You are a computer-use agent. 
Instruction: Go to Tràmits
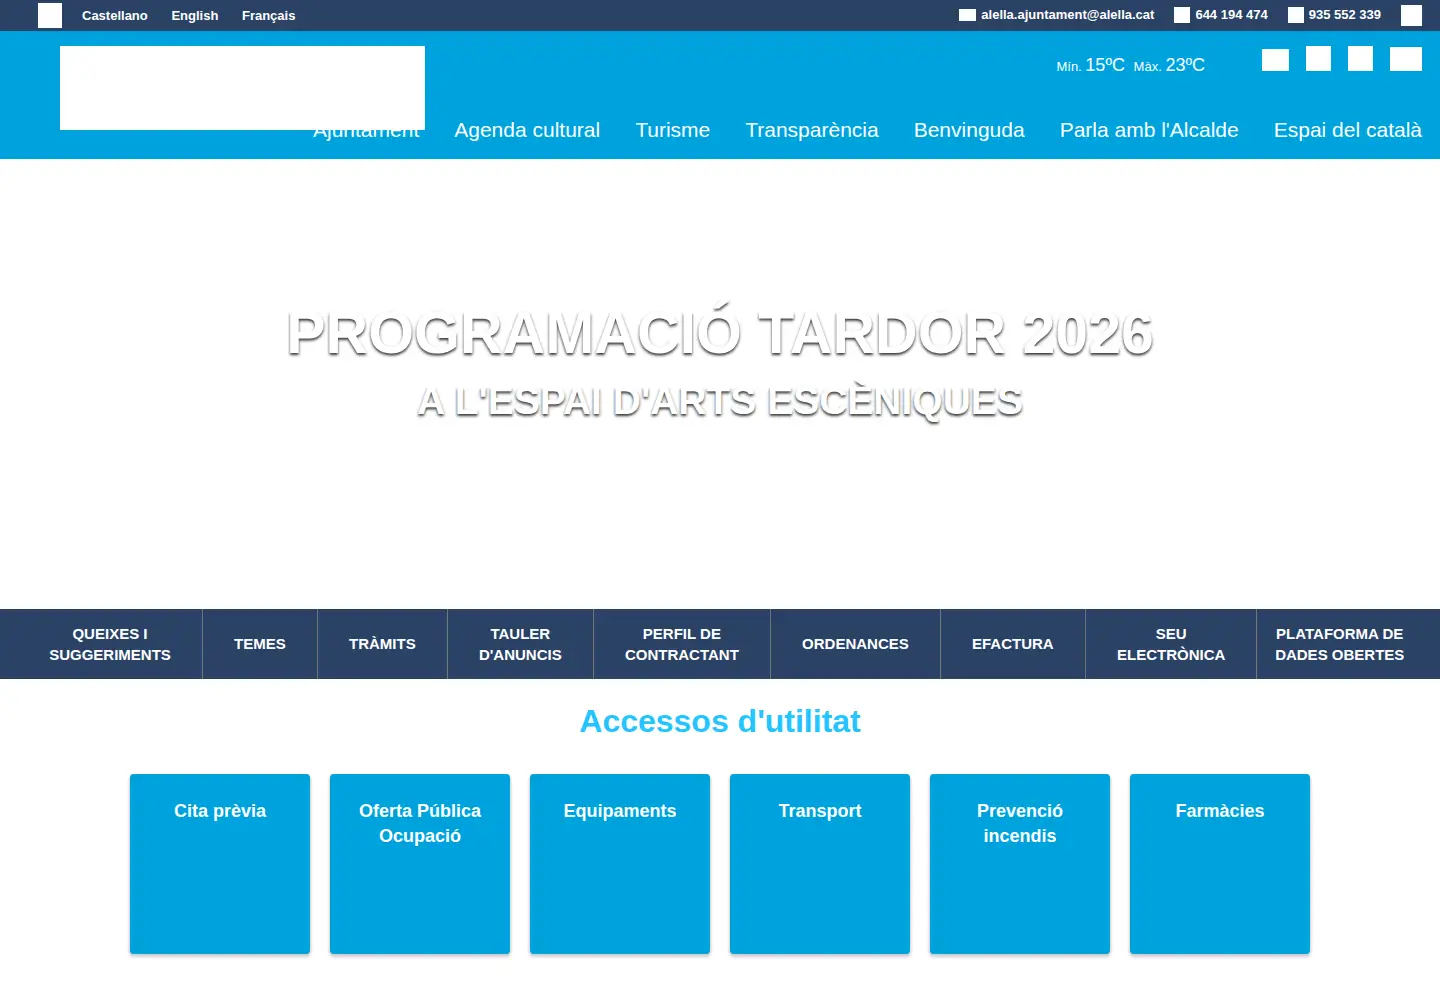[x=382, y=644]
